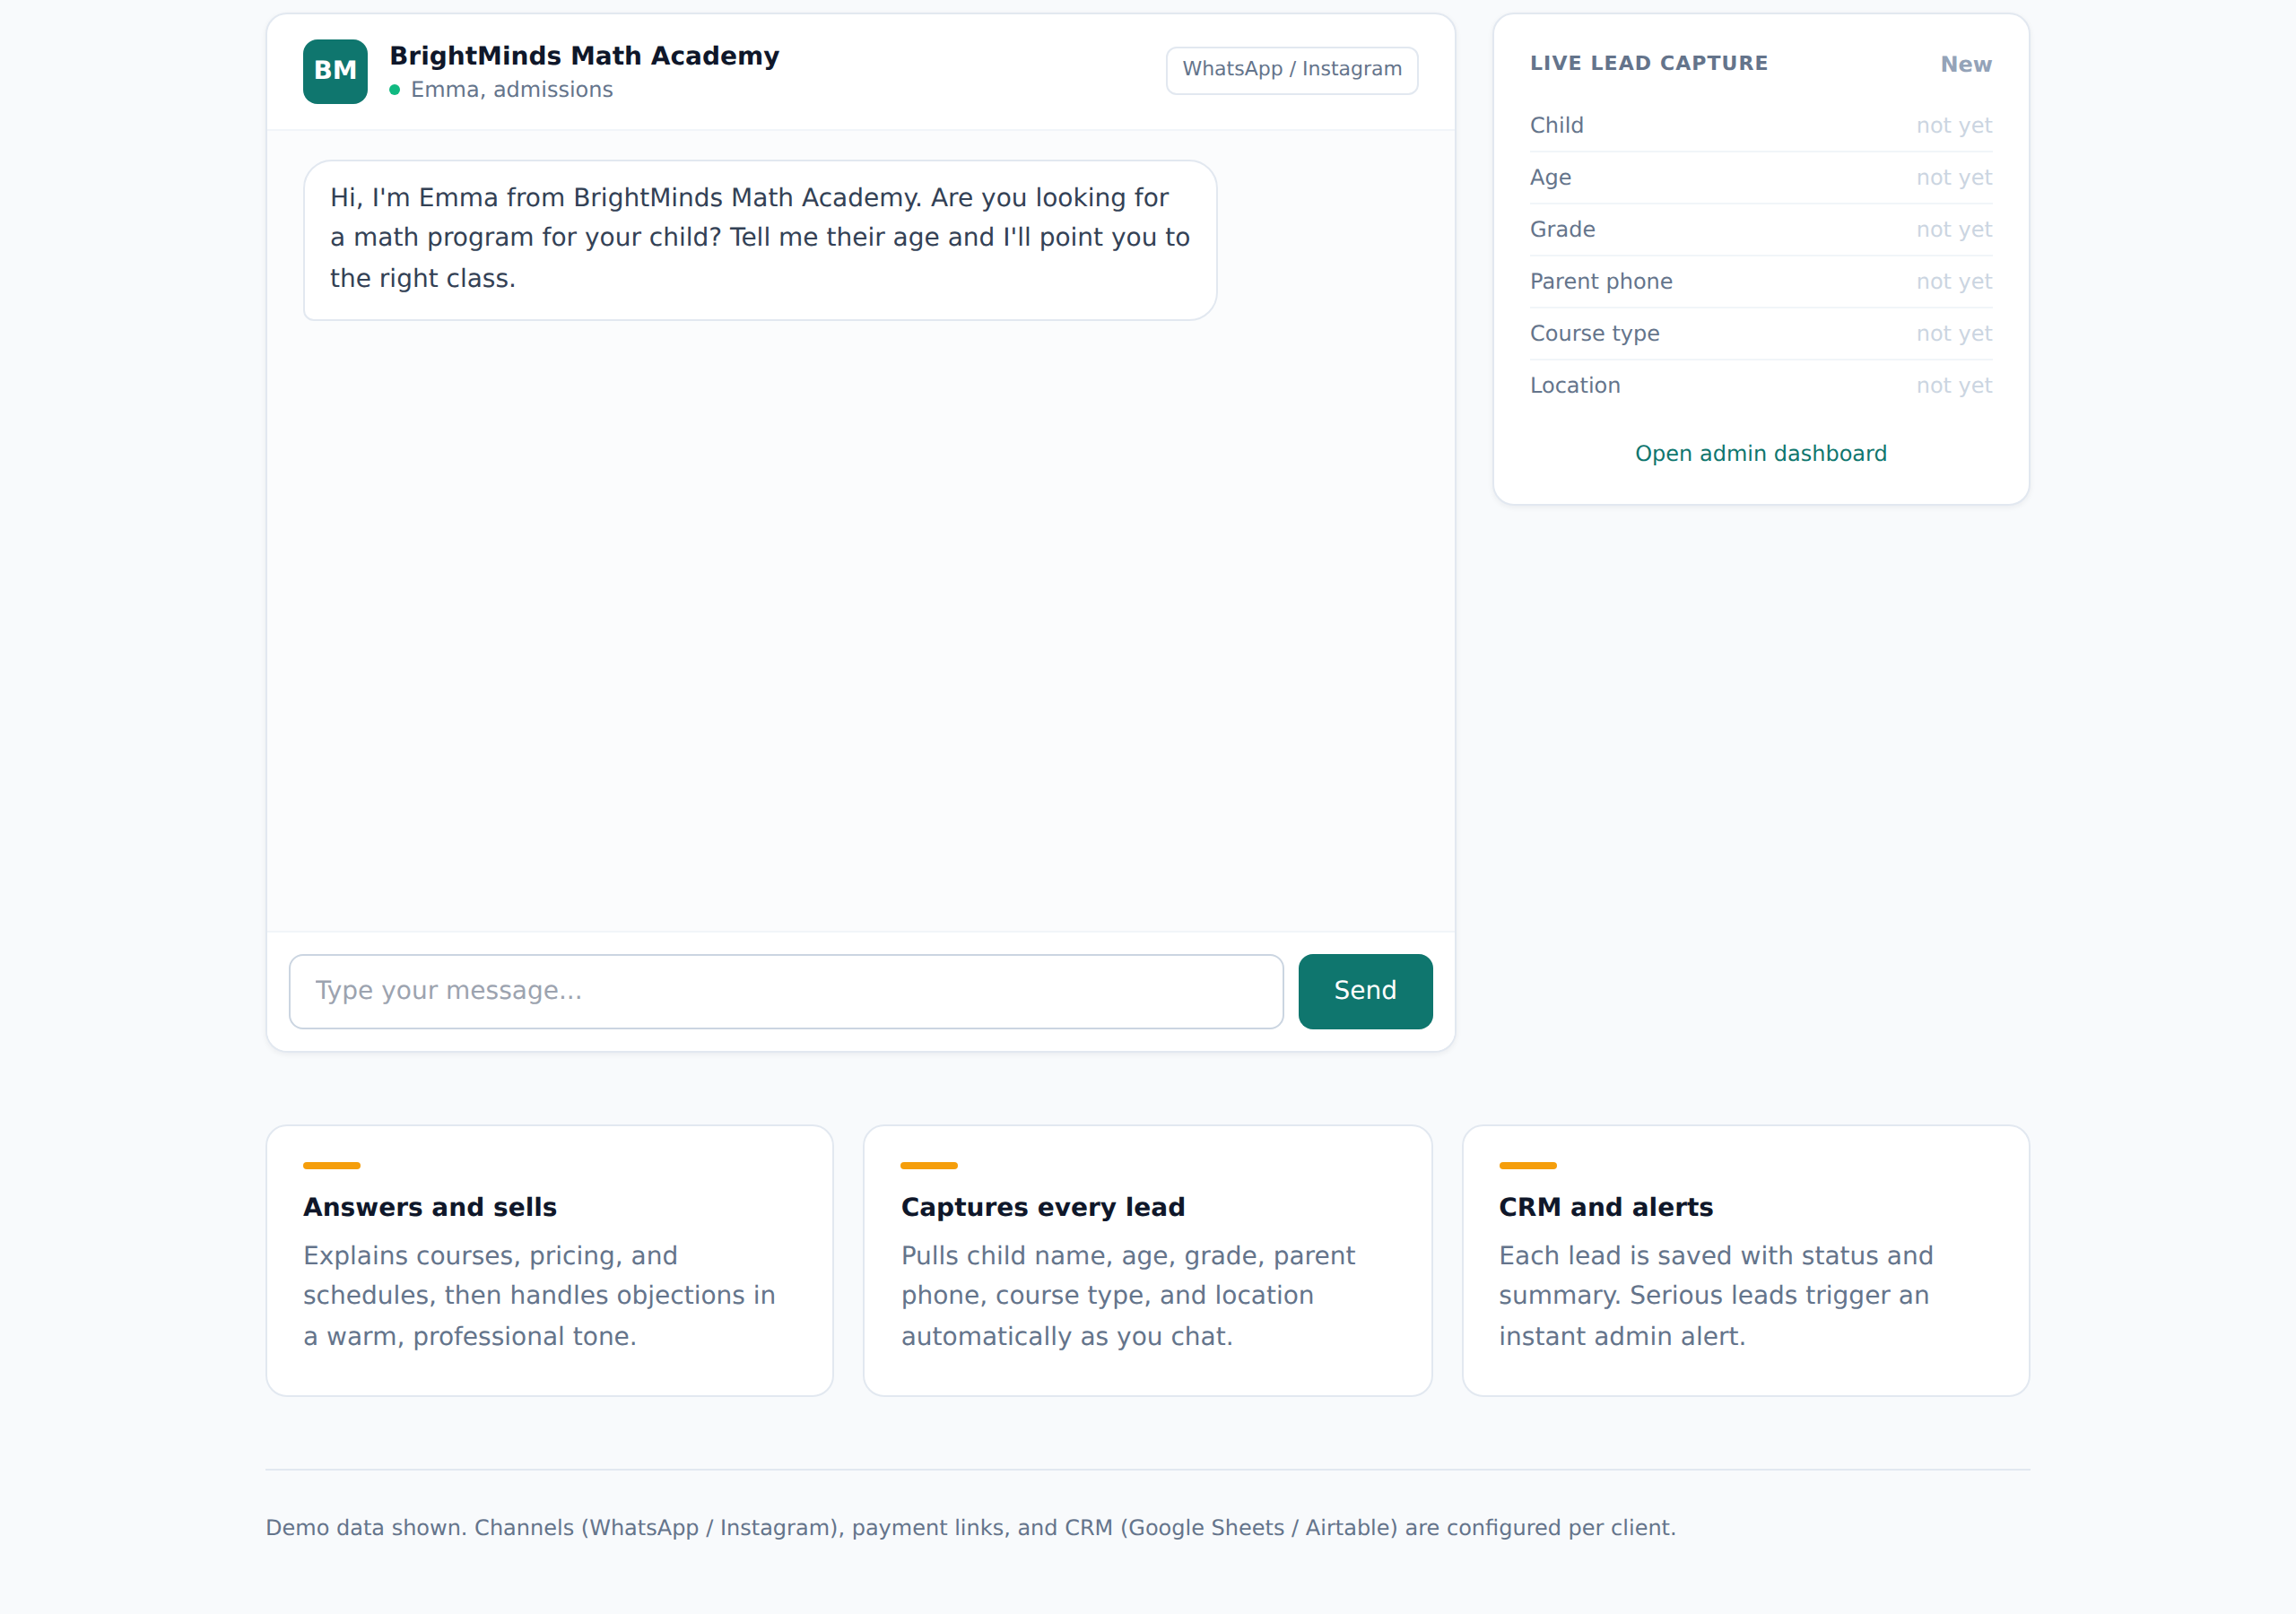The width and height of the screenshot is (2296, 1614).
Task: Select the Location row label
Action: coord(1575,386)
